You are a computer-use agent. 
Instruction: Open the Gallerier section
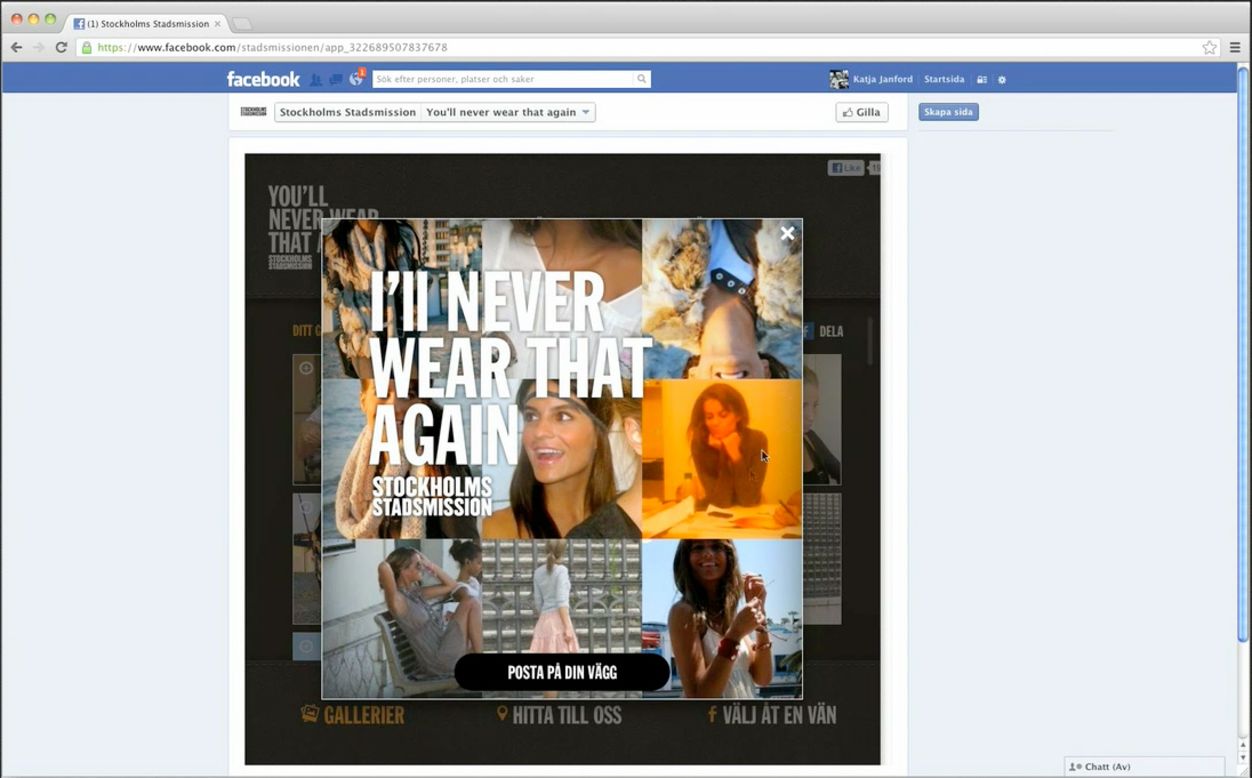tap(353, 715)
